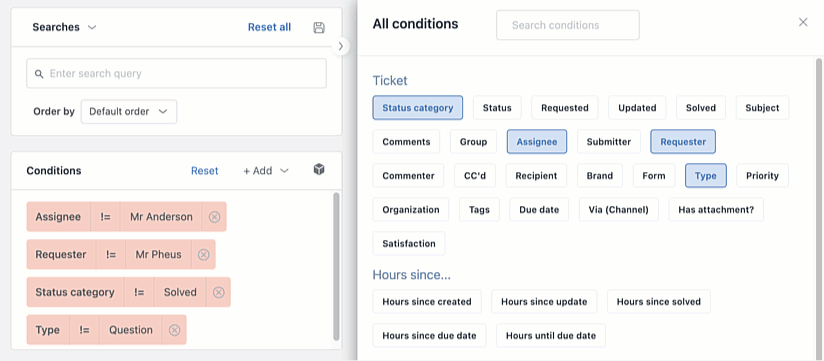Open the Order by Default order dropdown
The height and width of the screenshot is (361, 824).
point(129,111)
